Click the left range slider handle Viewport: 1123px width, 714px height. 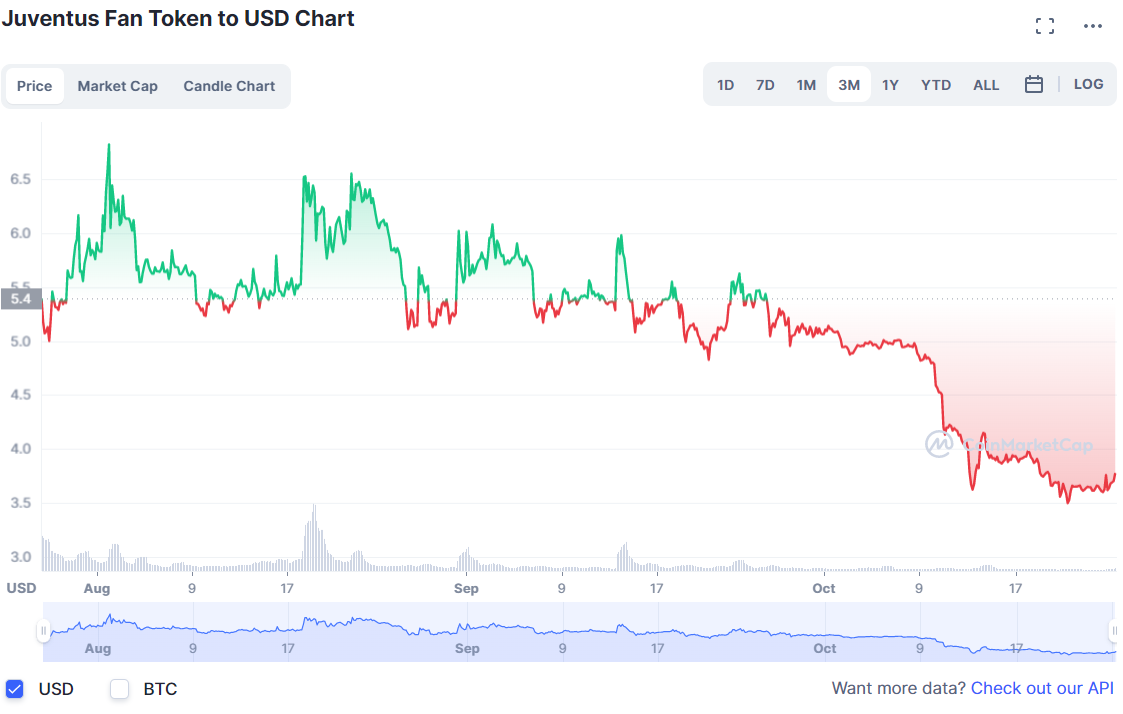[x=43, y=631]
